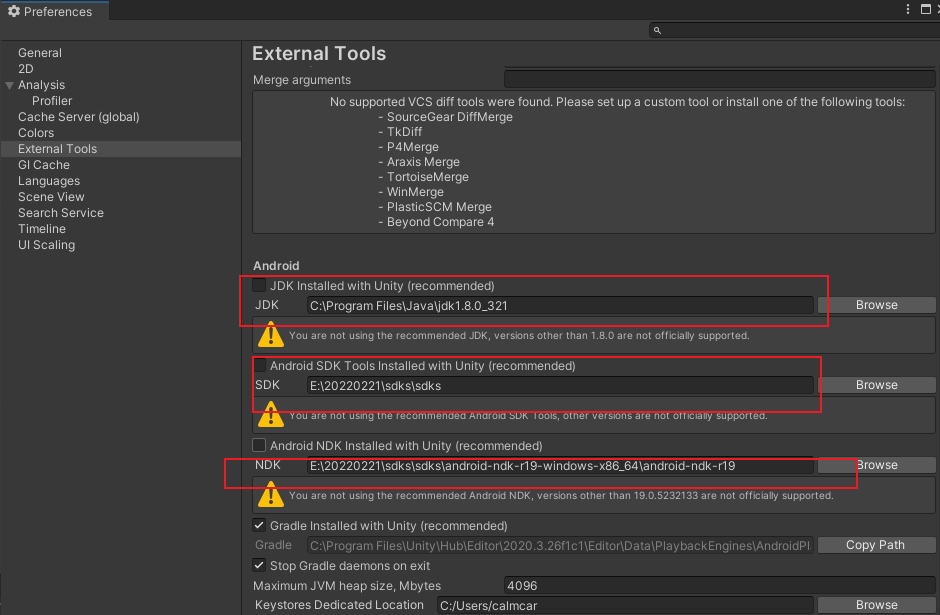Click the Gradle path field

tap(560, 545)
